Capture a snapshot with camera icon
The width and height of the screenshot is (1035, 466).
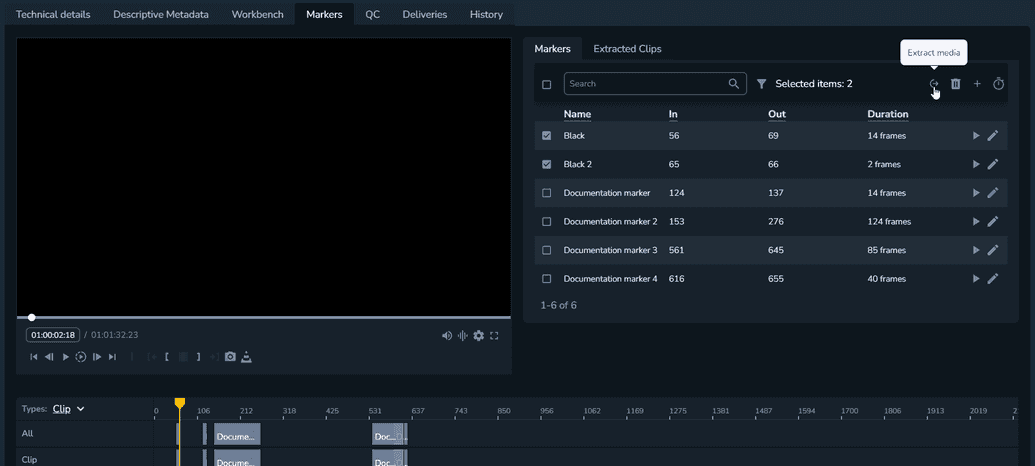click(230, 357)
